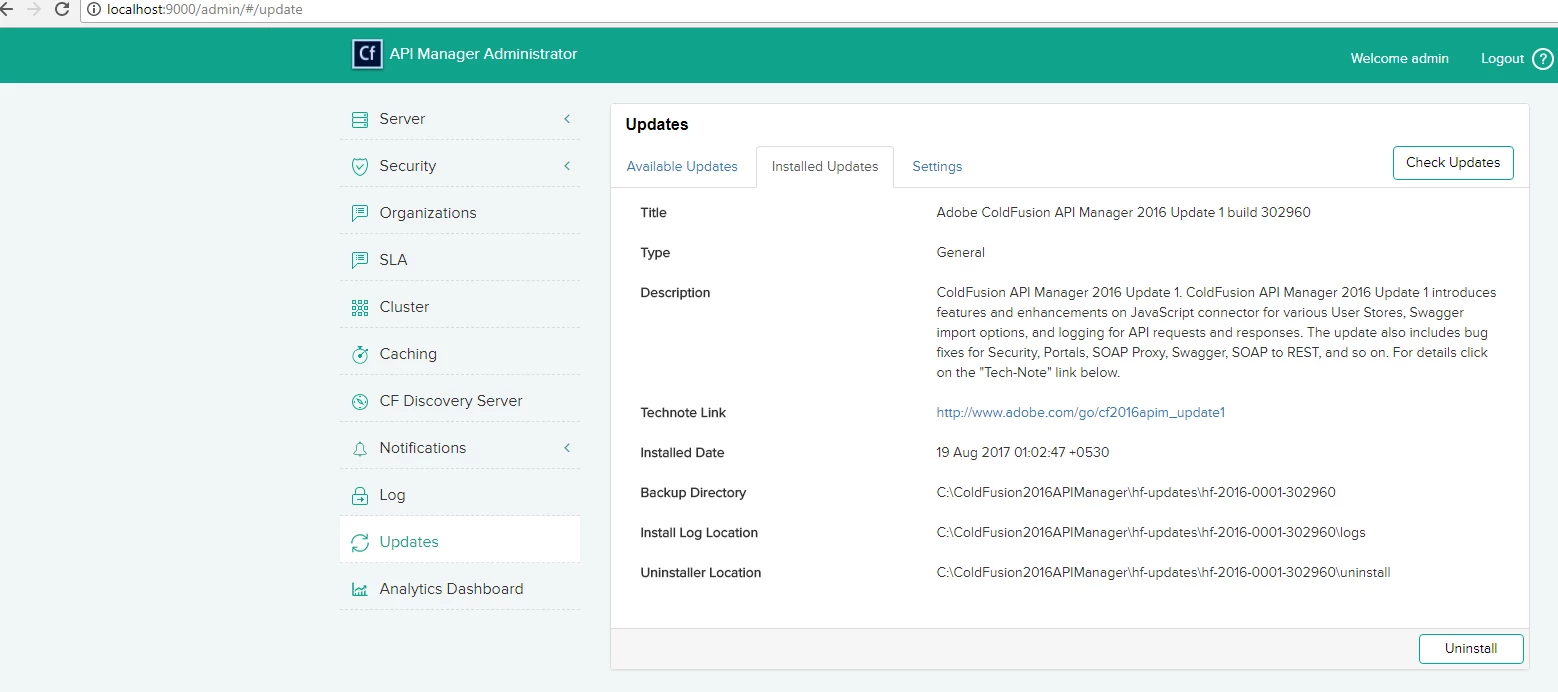
Task: Click the Check Updates button
Action: (x=1453, y=163)
